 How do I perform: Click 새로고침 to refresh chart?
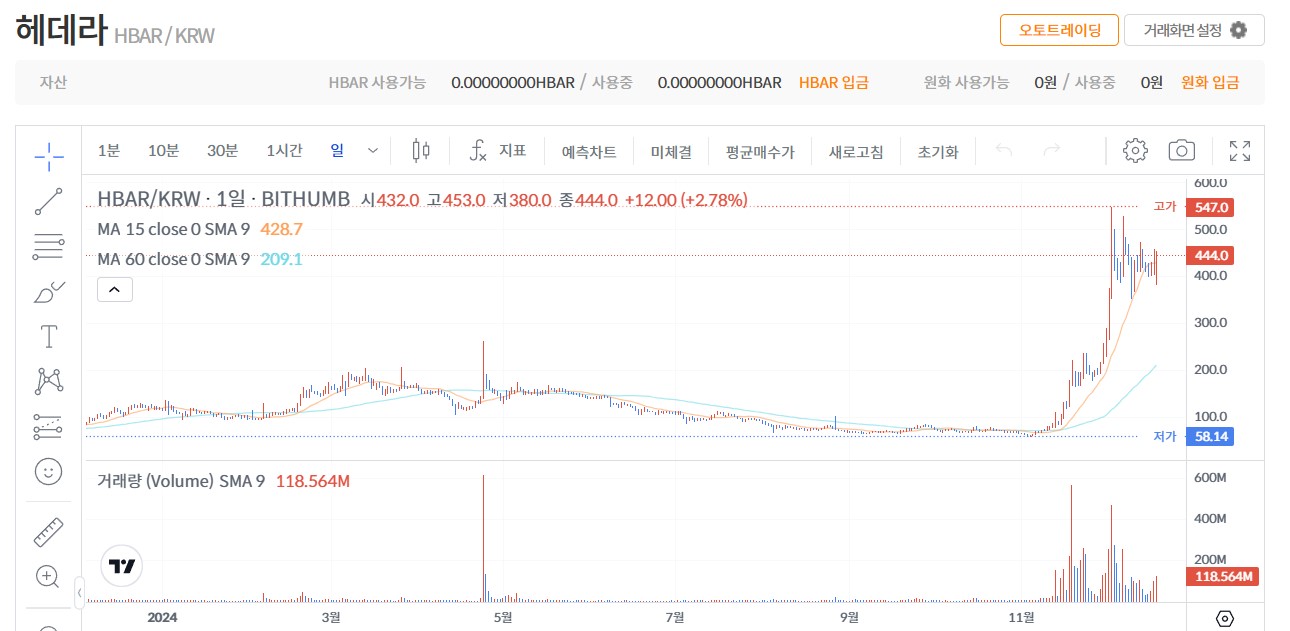(x=856, y=152)
